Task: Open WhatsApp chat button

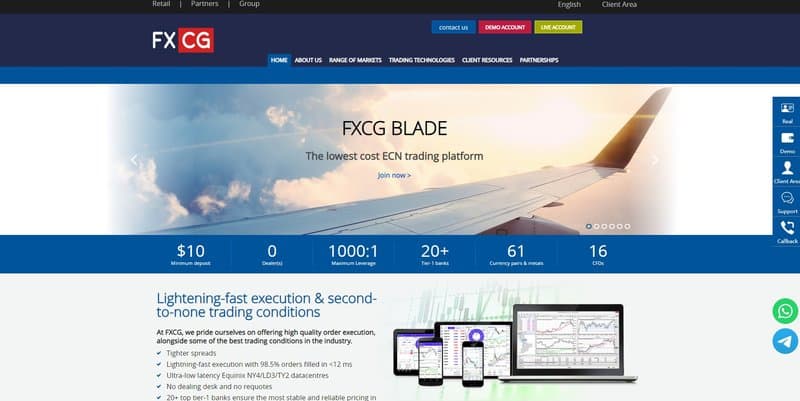Action: (785, 311)
